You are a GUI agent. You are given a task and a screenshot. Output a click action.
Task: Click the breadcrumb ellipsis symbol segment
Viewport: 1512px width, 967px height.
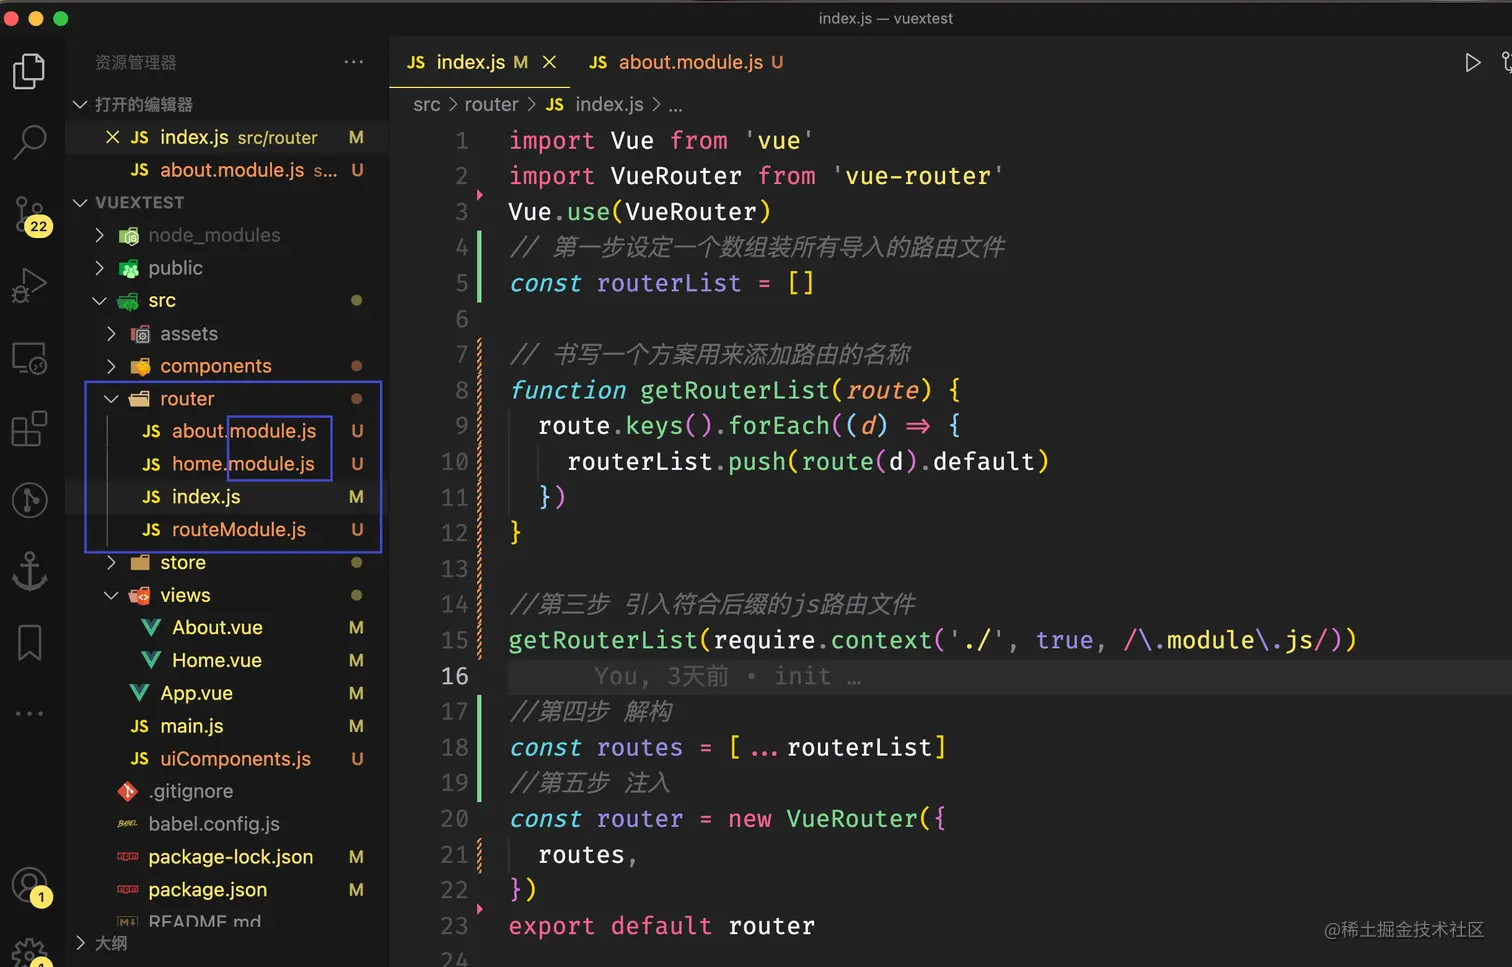coord(675,105)
